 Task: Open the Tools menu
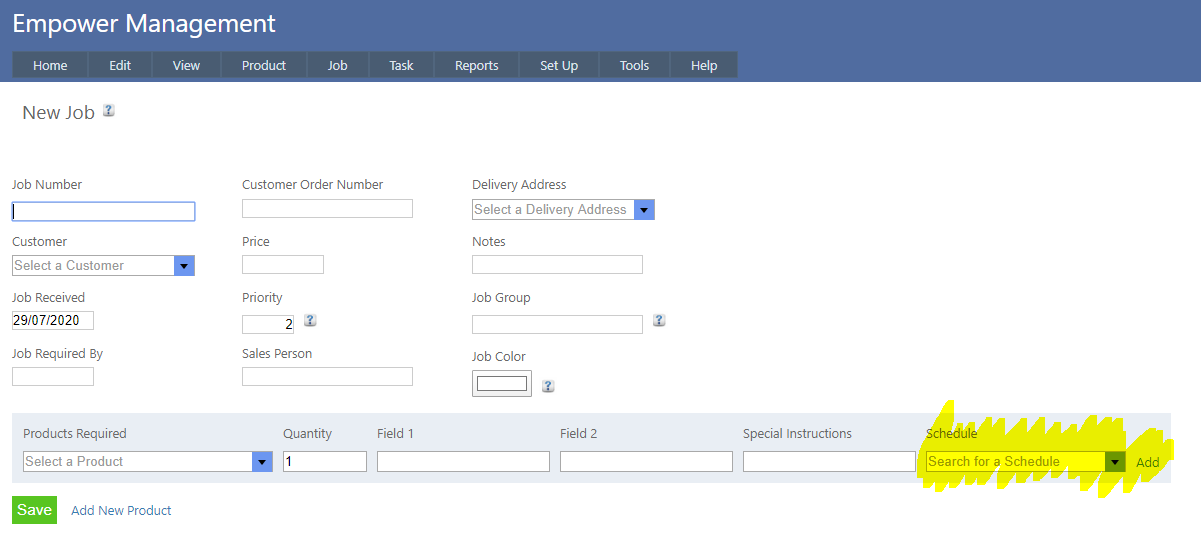pyautogui.click(x=634, y=66)
